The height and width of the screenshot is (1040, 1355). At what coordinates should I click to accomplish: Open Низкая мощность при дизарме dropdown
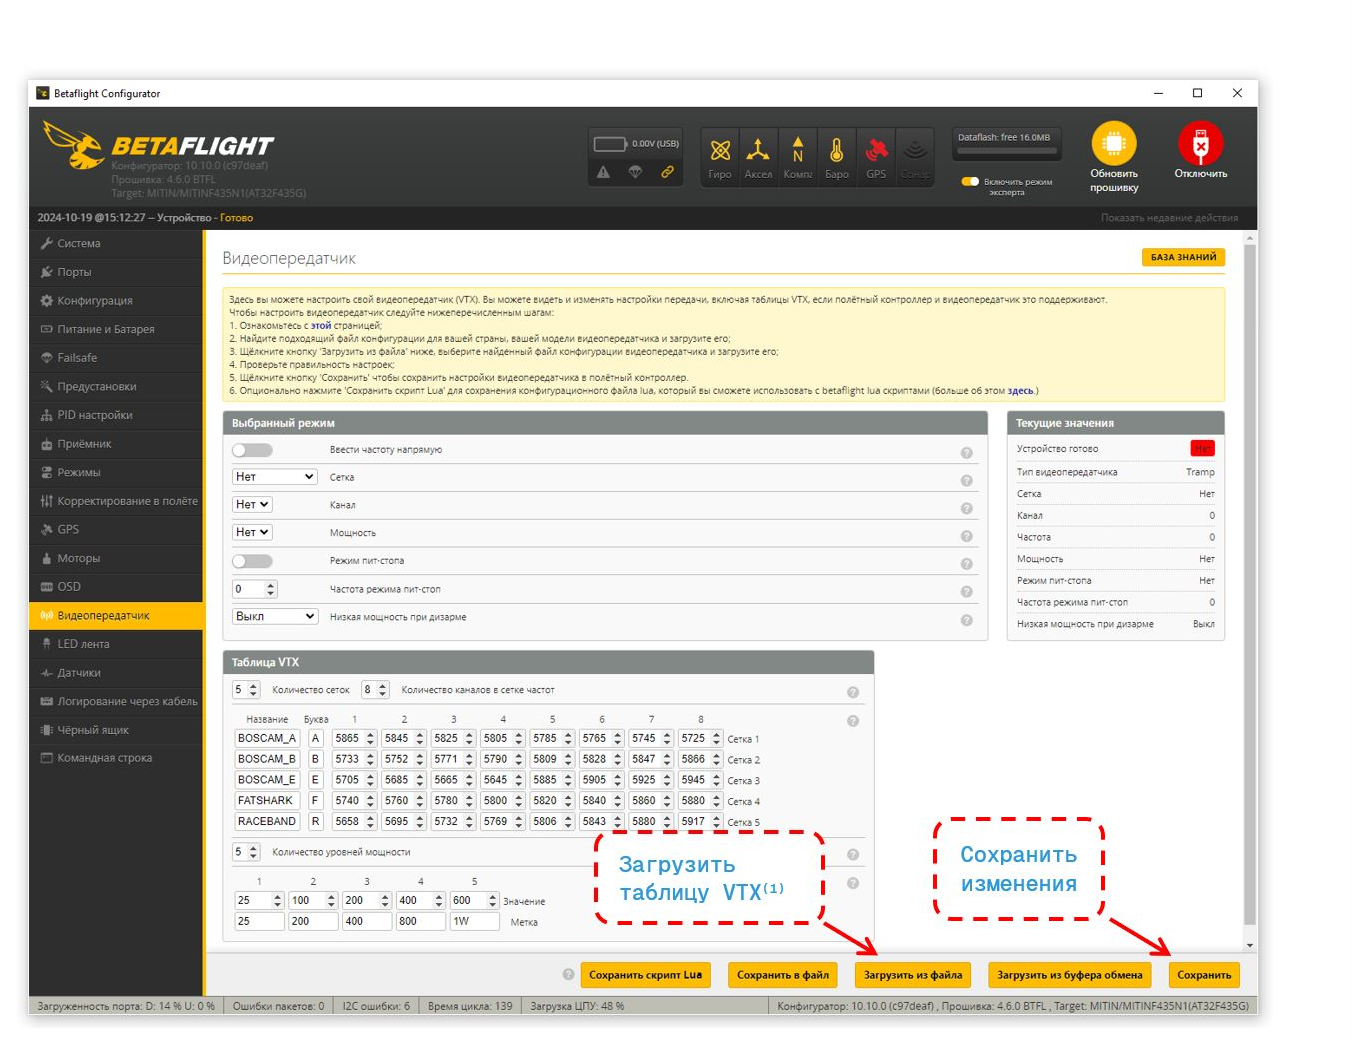pos(275,616)
